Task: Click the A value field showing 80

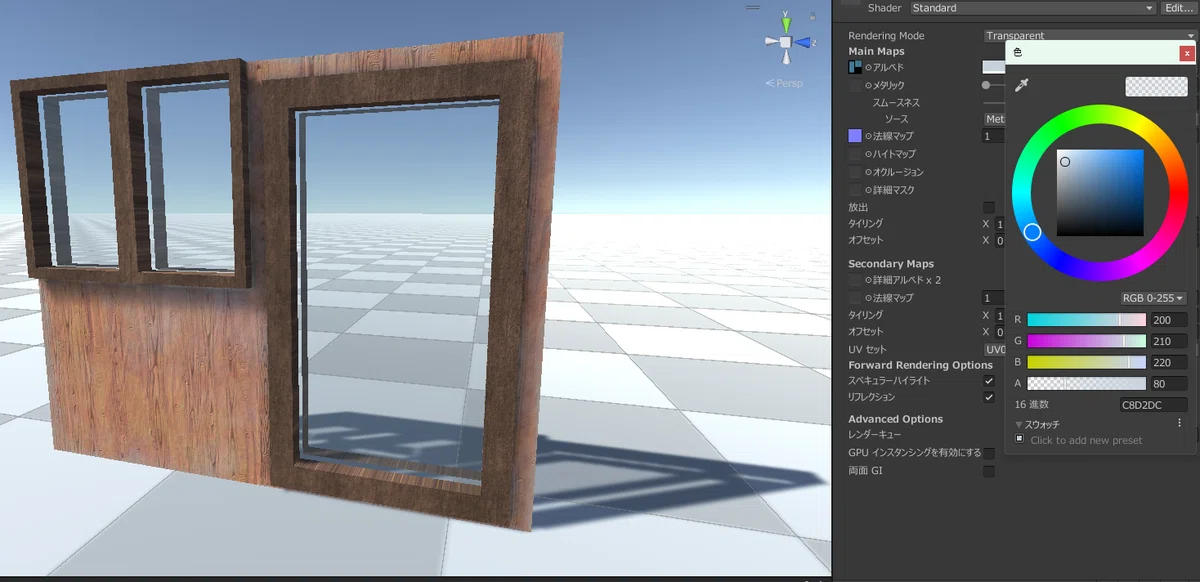Action: point(1168,383)
